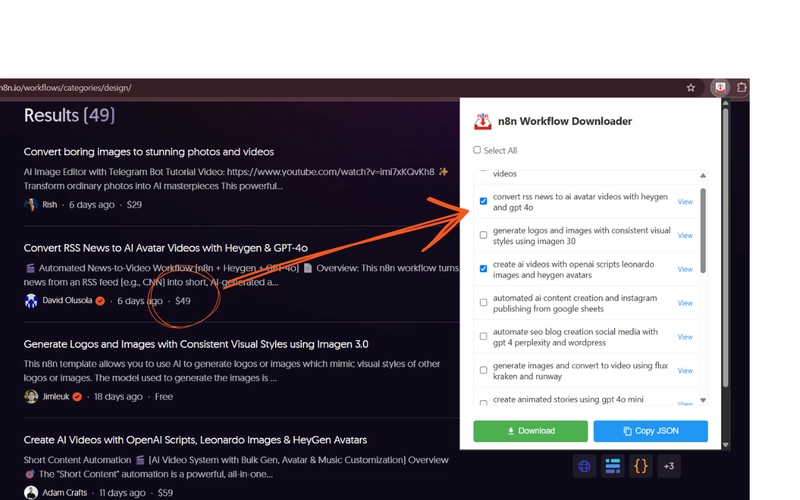Click Rish's author avatar
This screenshot has height=500, width=800.
coord(31,205)
